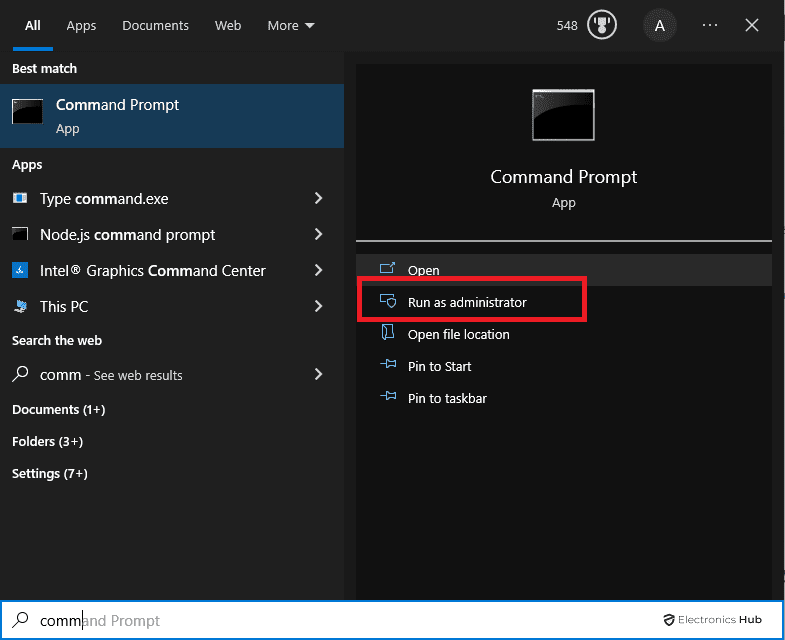Switch to the Web tab
Image resolution: width=785 pixels, height=640 pixels.
click(228, 26)
